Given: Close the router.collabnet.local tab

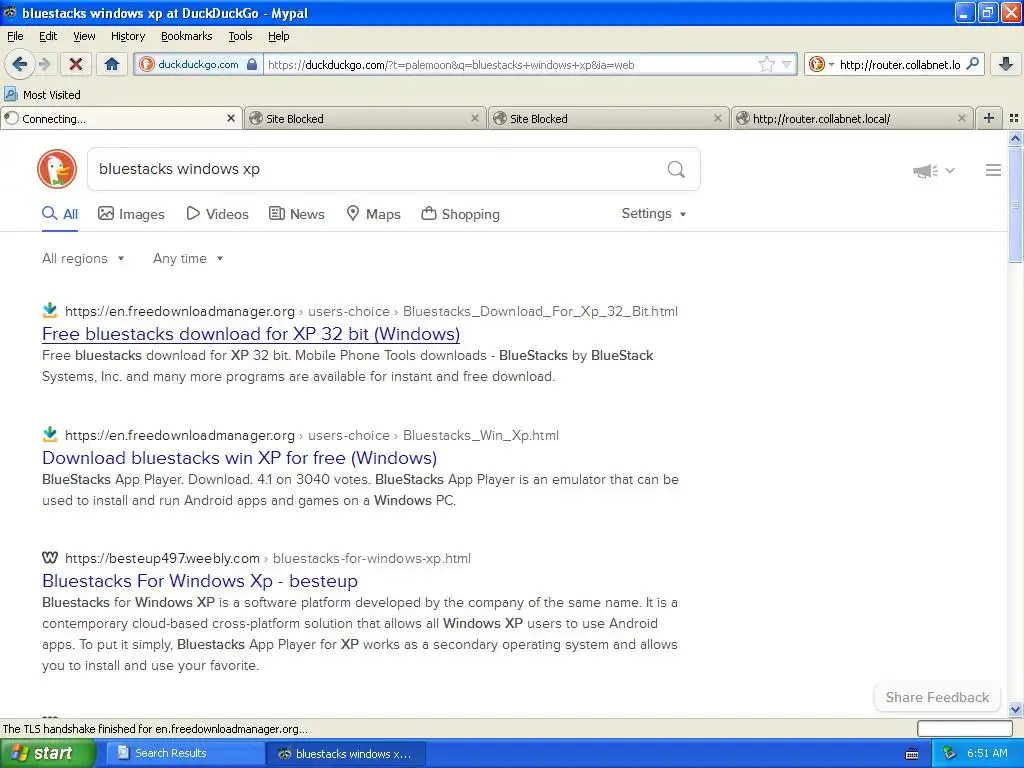Looking at the screenshot, I should point(961,118).
